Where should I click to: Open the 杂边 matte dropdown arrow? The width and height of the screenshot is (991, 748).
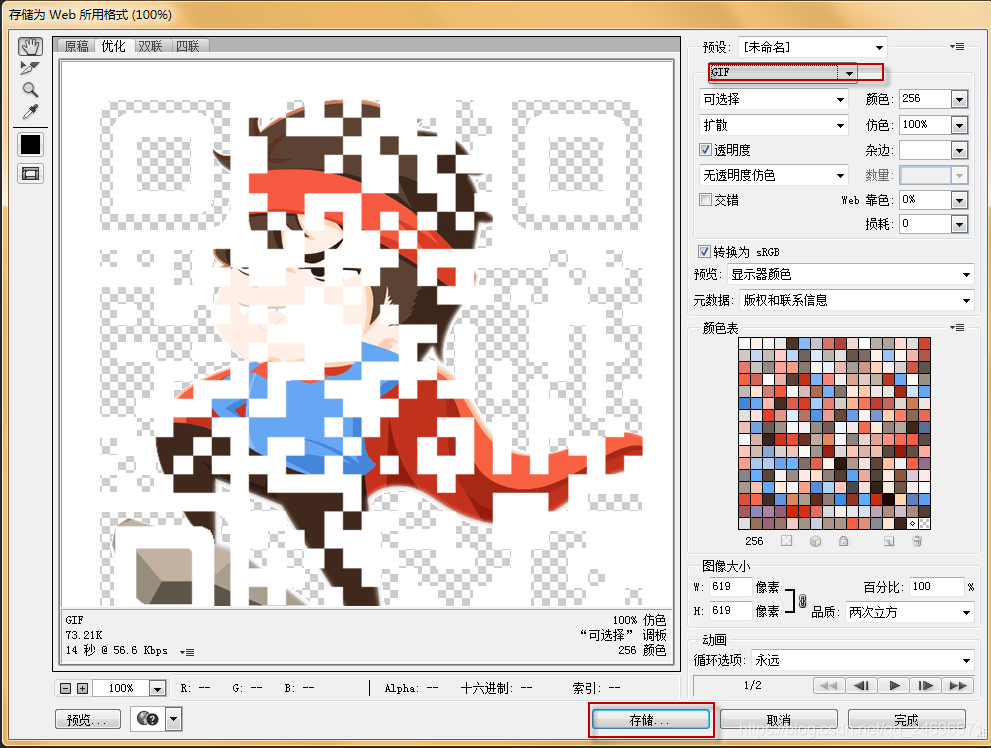point(959,150)
